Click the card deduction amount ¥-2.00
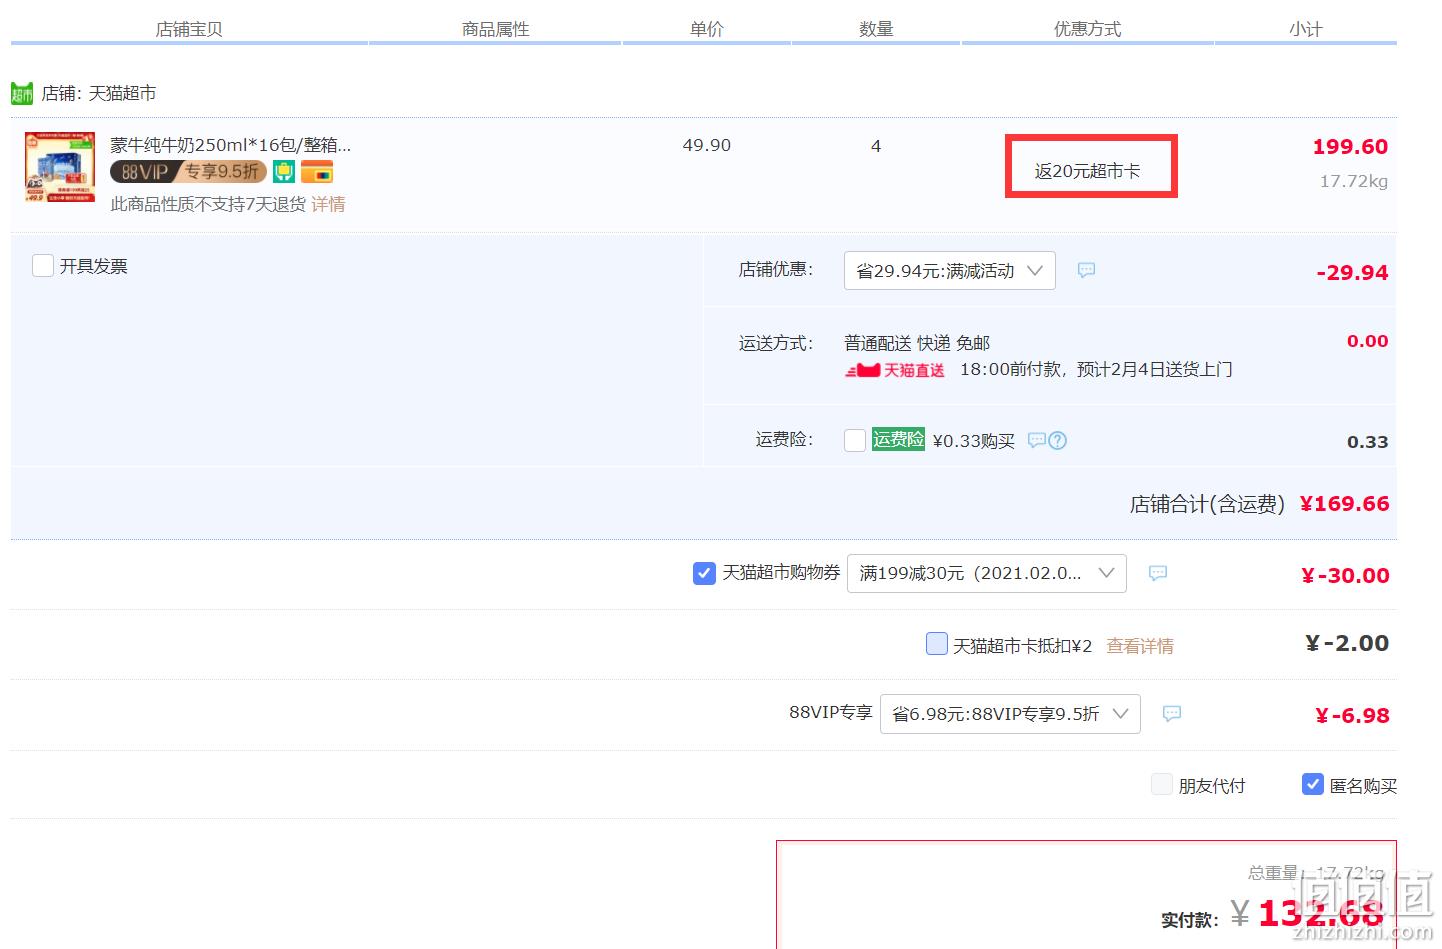 pos(1347,643)
